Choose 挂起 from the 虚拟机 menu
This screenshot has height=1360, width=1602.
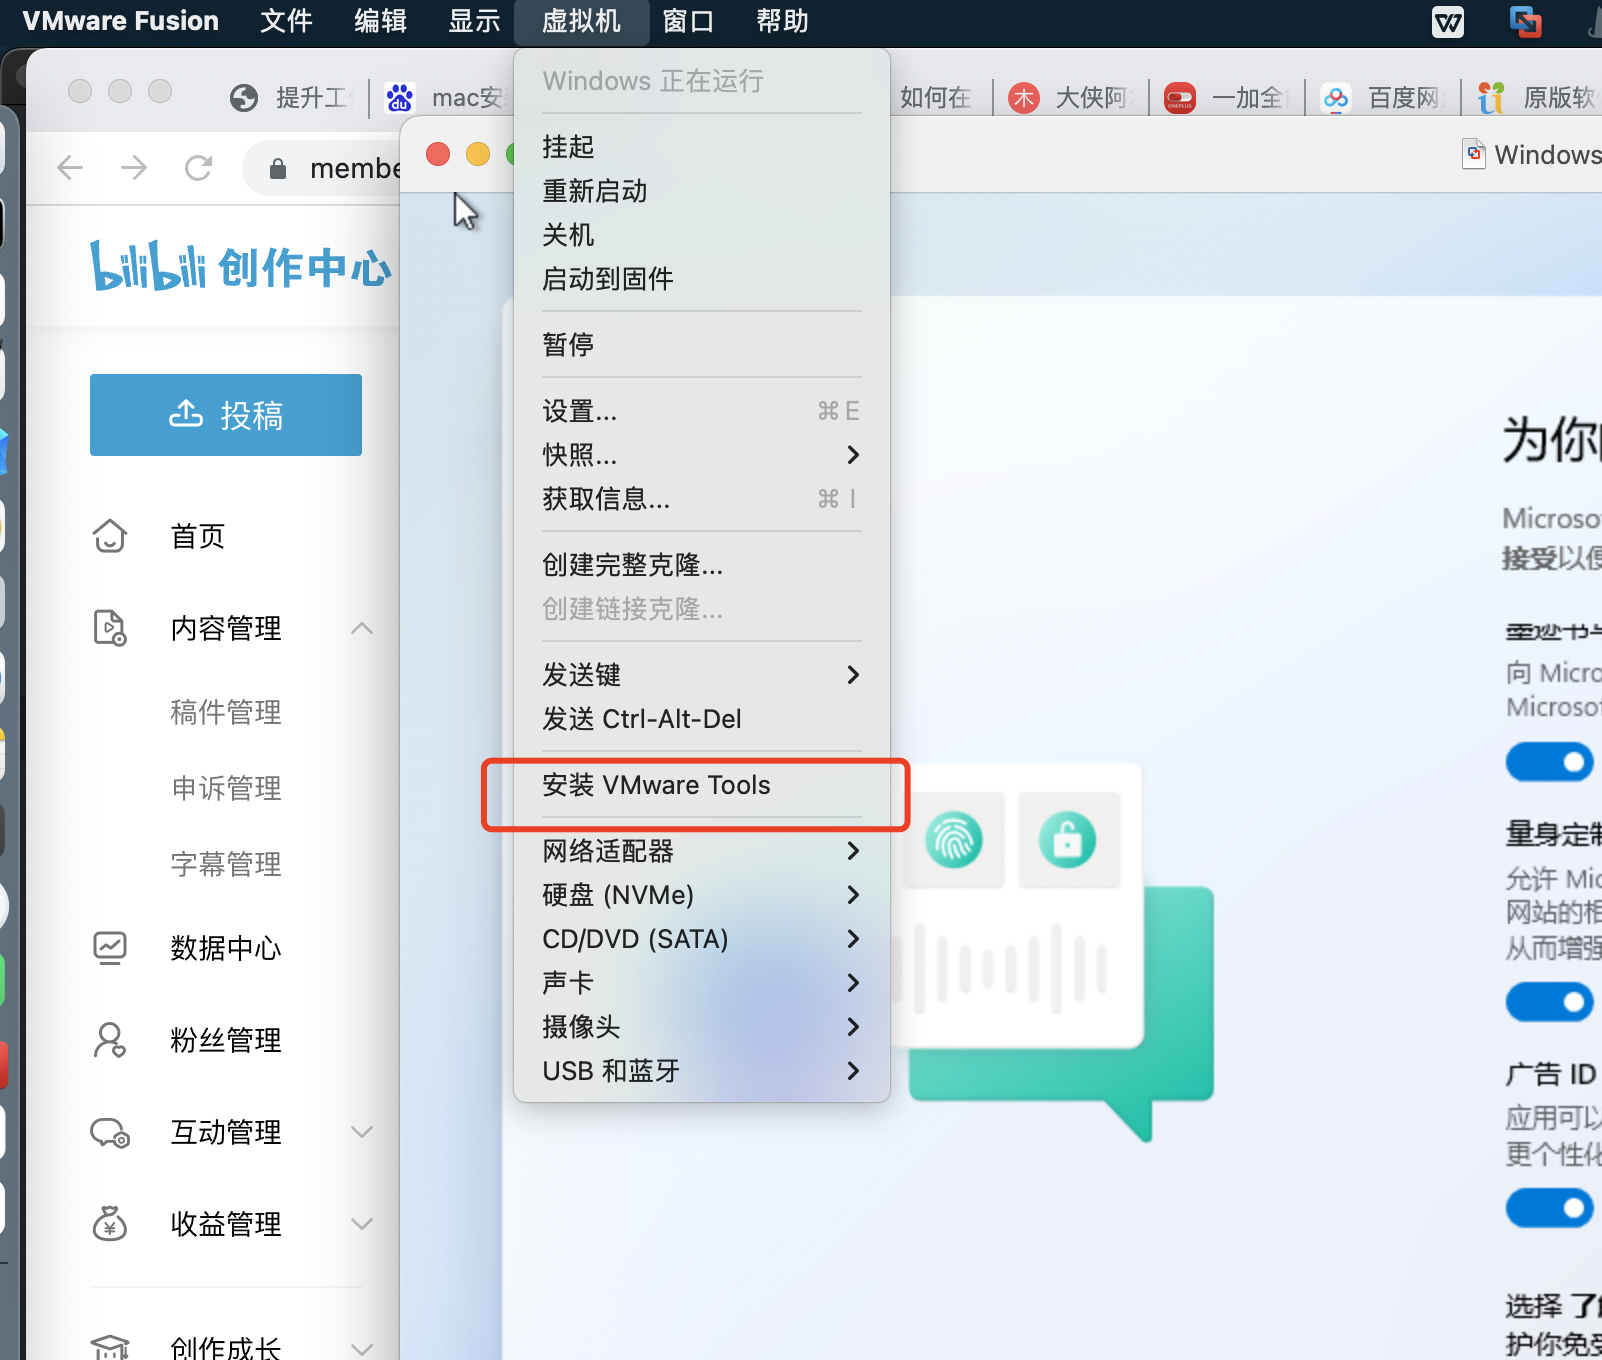coord(702,147)
